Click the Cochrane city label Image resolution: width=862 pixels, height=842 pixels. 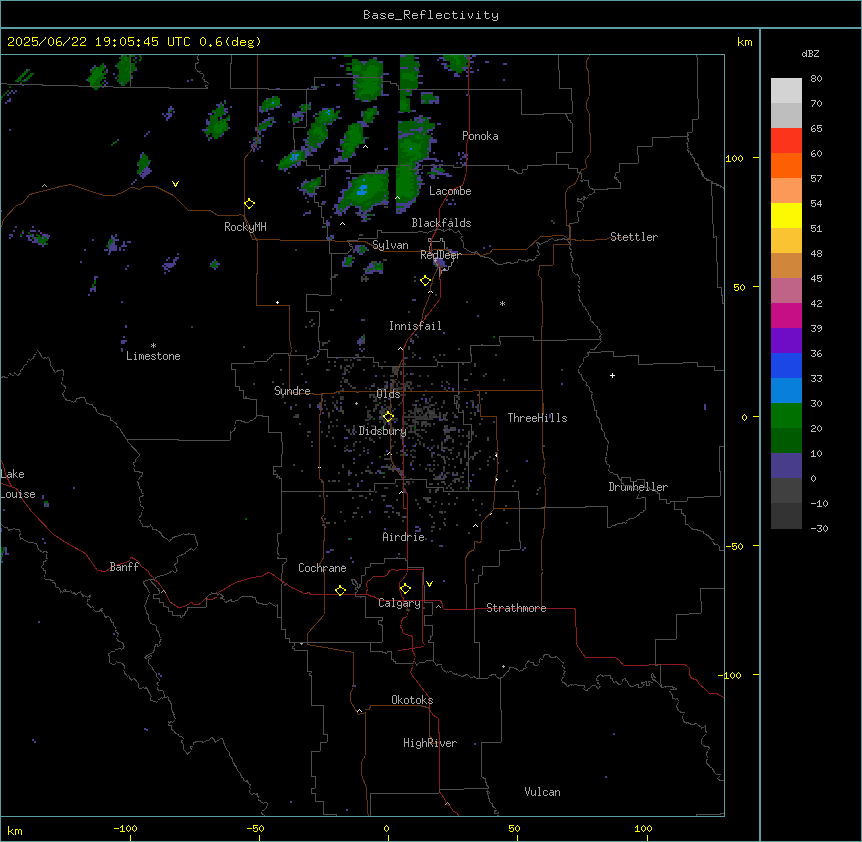coord(322,568)
